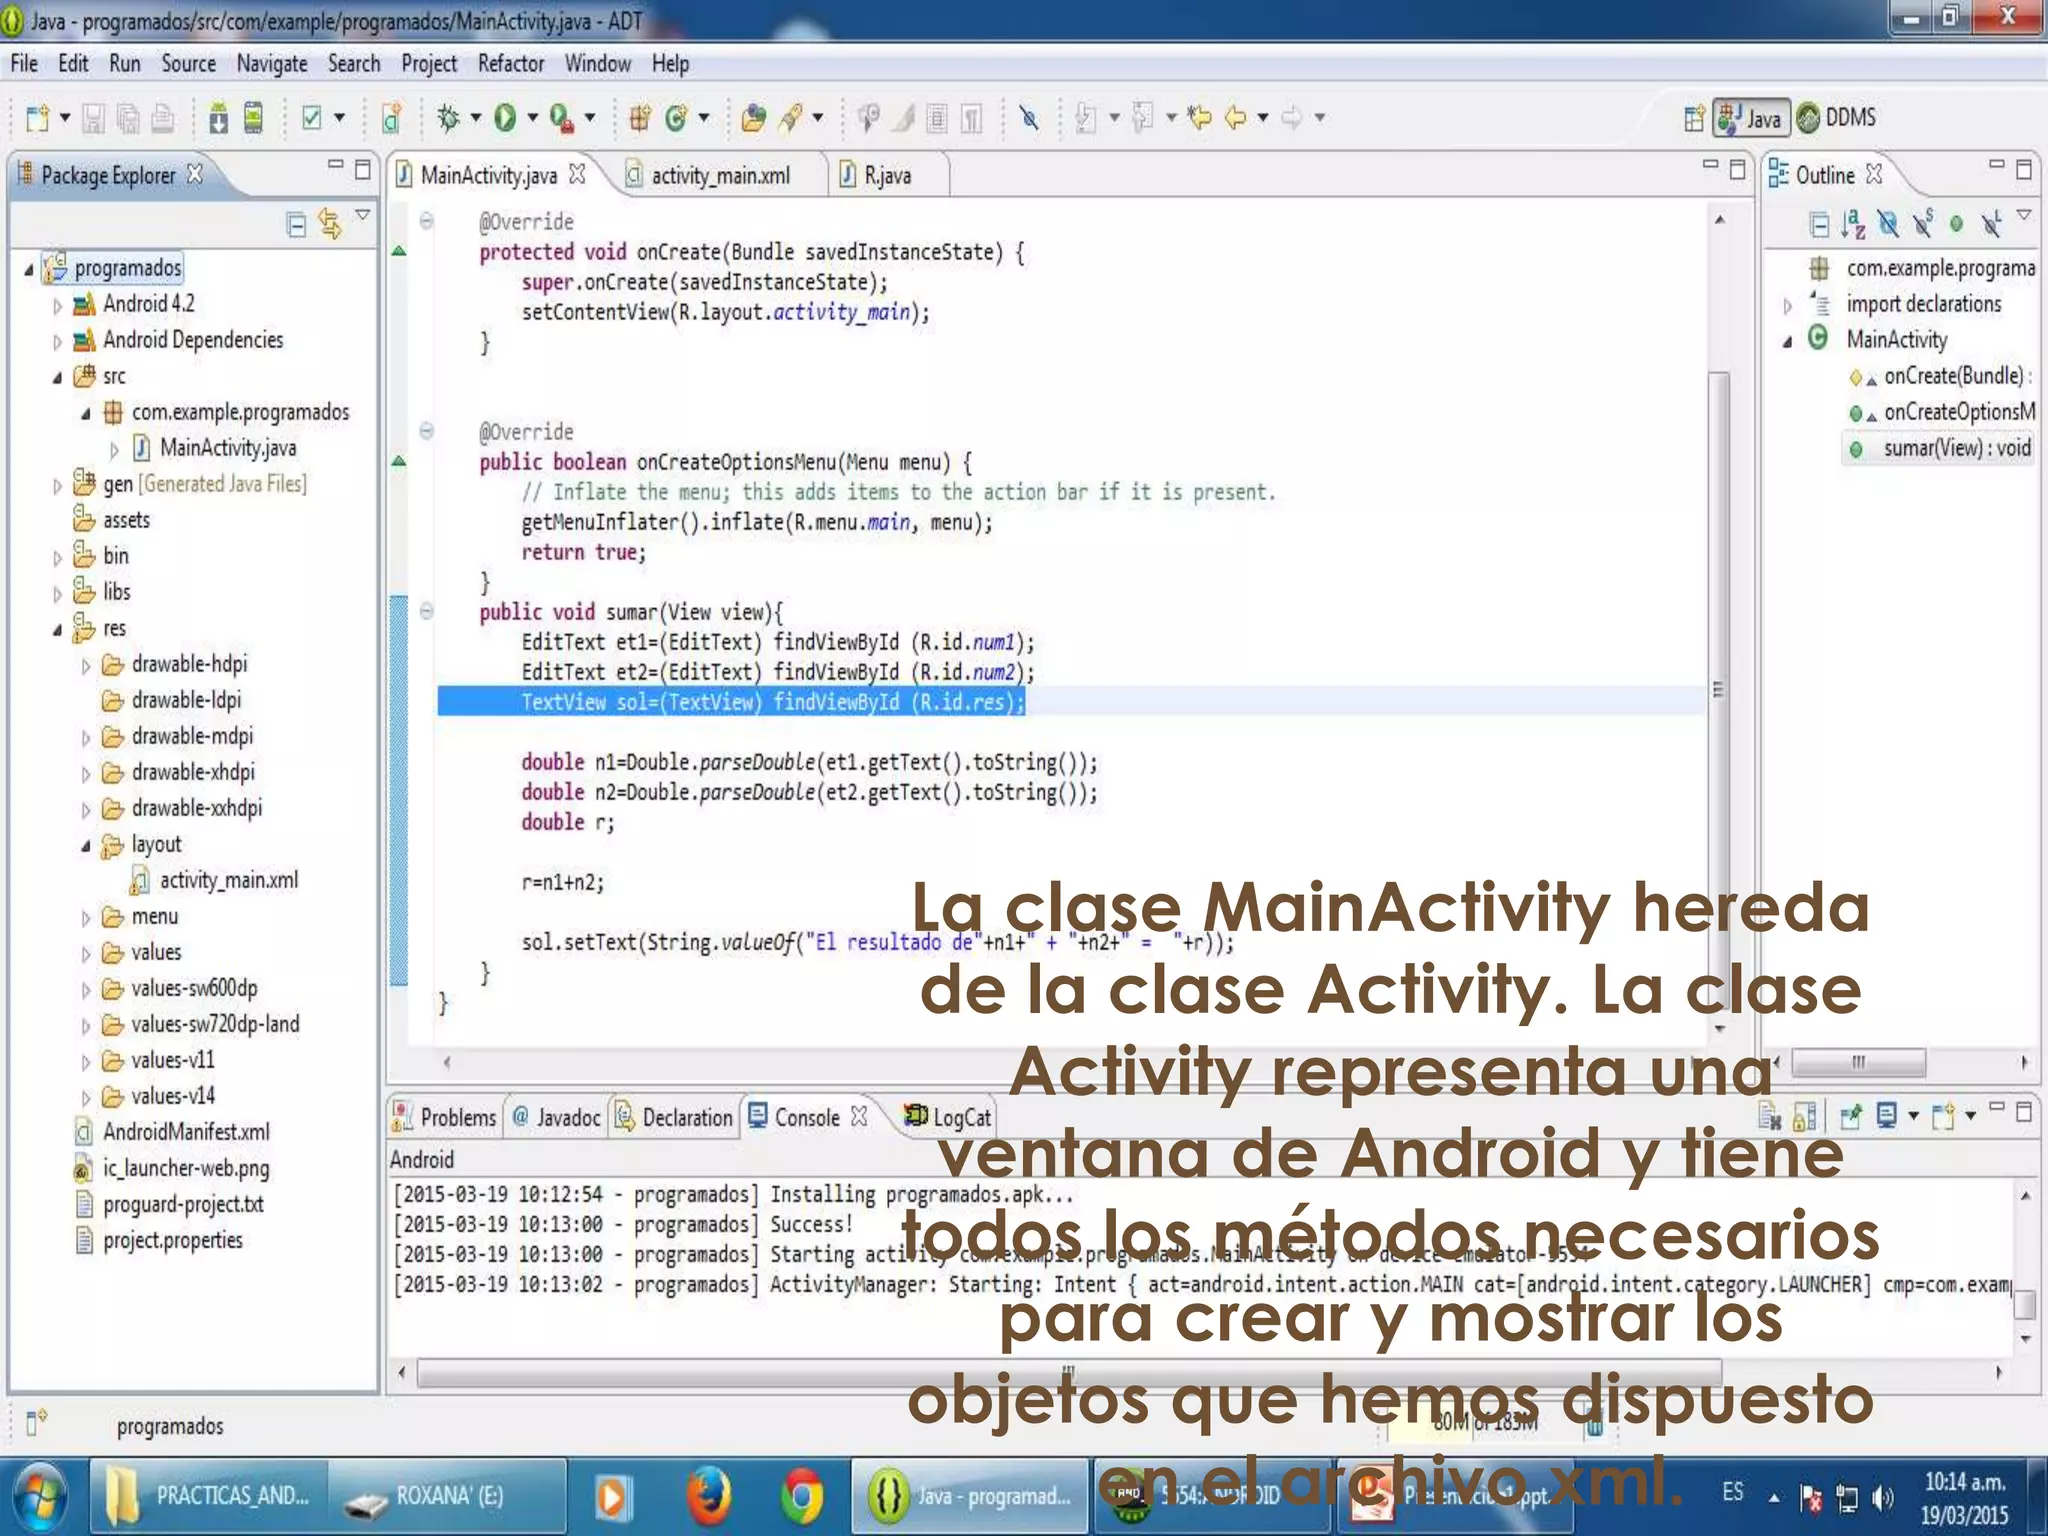The height and width of the screenshot is (1536, 2048).
Task: Open the Navigate menu
Action: tap(272, 64)
